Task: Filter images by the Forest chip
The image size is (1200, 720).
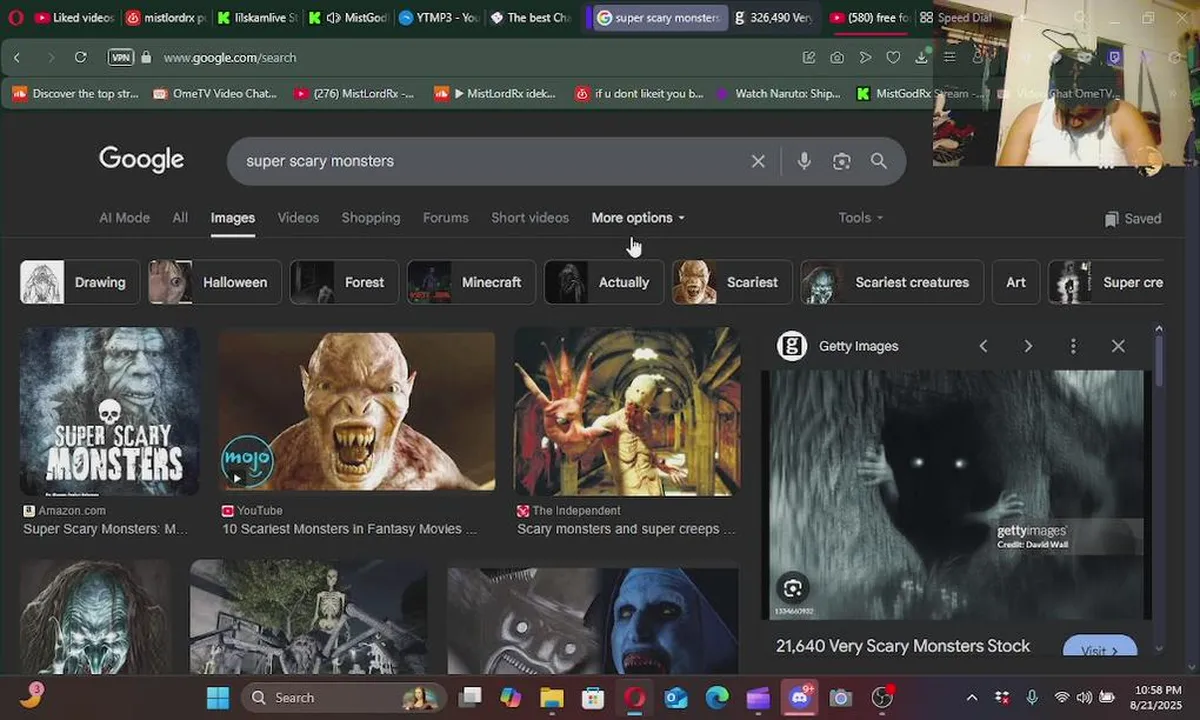Action: pos(344,282)
